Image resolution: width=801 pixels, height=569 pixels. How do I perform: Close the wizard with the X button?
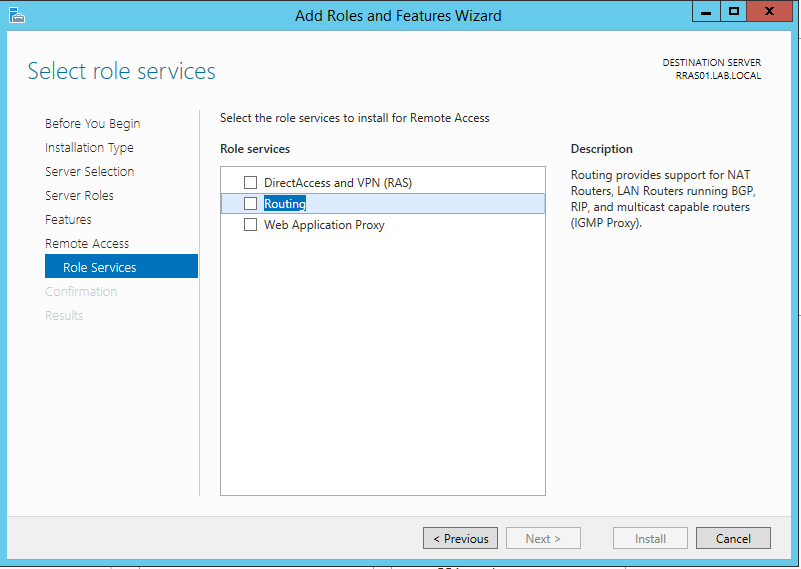click(x=769, y=11)
